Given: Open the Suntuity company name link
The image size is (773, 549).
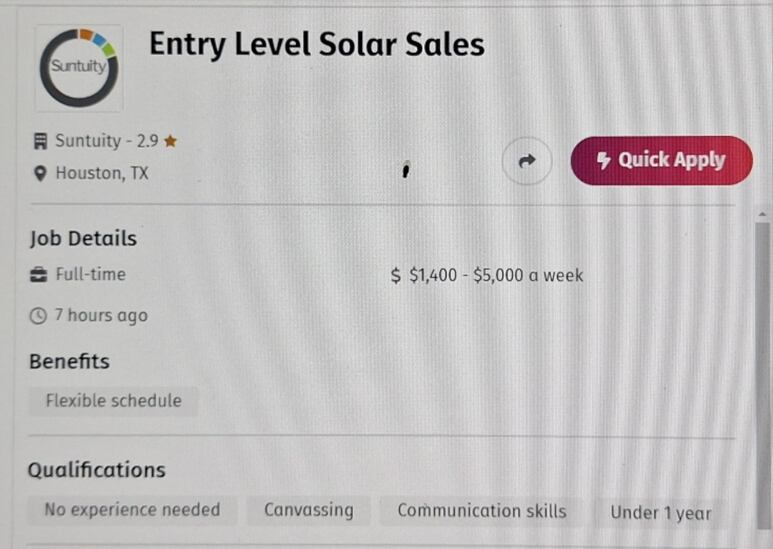Looking at the screenshot, I should point(88,141).
